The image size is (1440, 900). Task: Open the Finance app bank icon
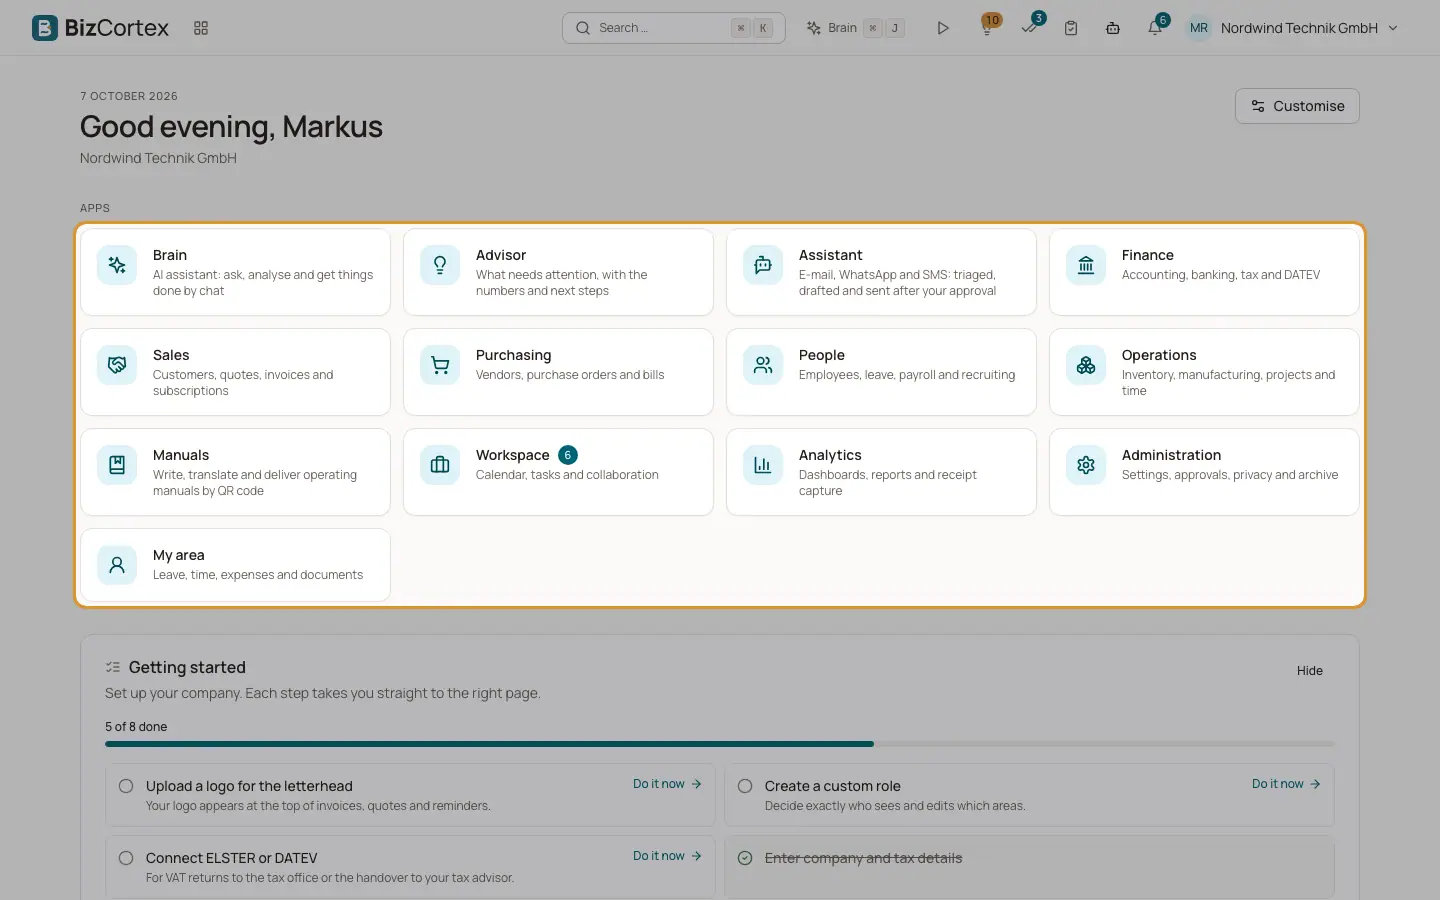pos(1086,265)
